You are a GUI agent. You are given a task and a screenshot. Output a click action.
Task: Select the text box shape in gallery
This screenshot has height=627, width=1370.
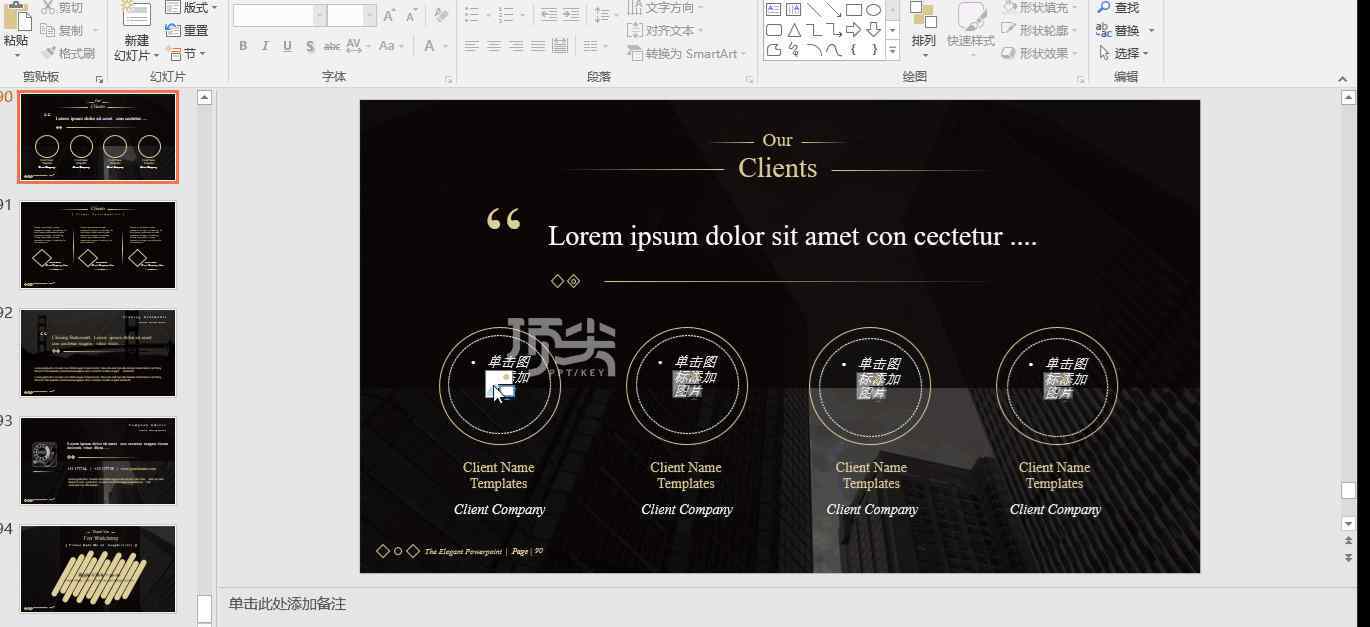coord(774,10)
